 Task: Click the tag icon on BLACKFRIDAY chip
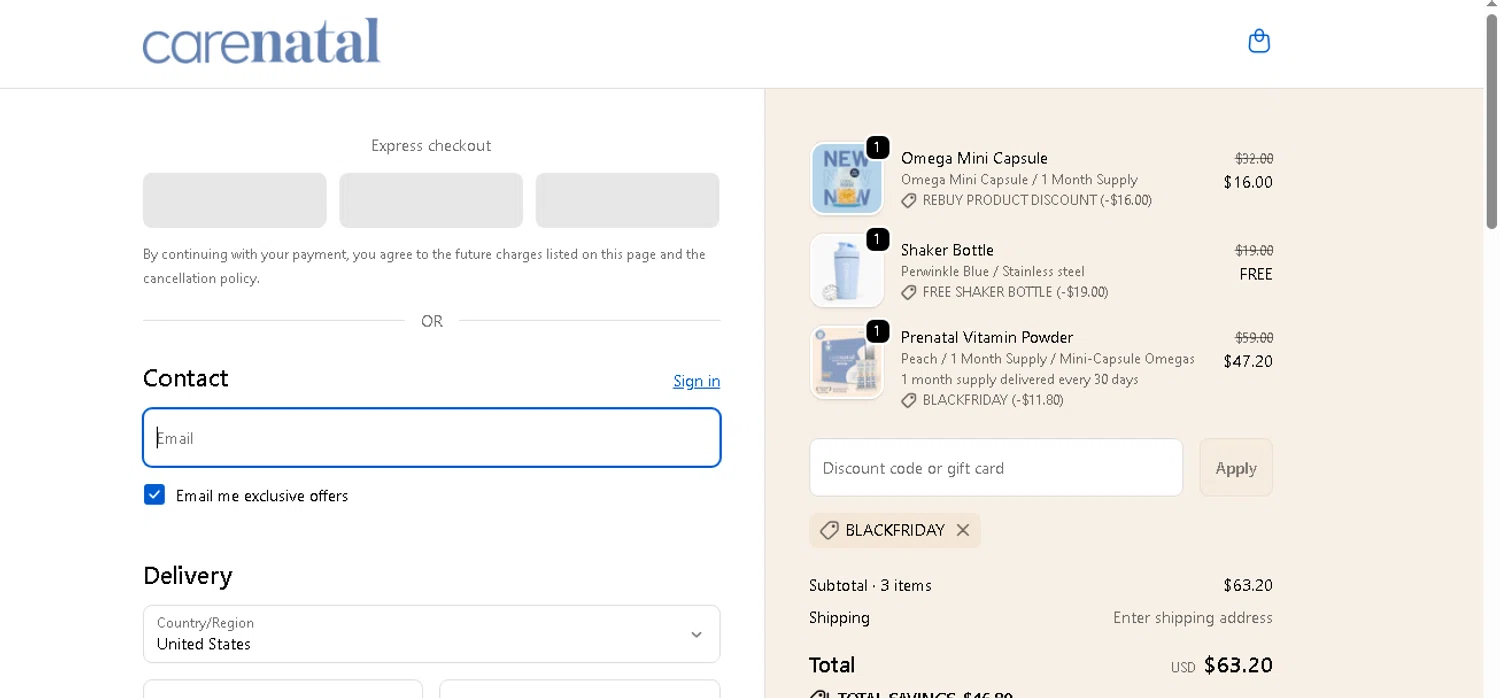point(829,530)
